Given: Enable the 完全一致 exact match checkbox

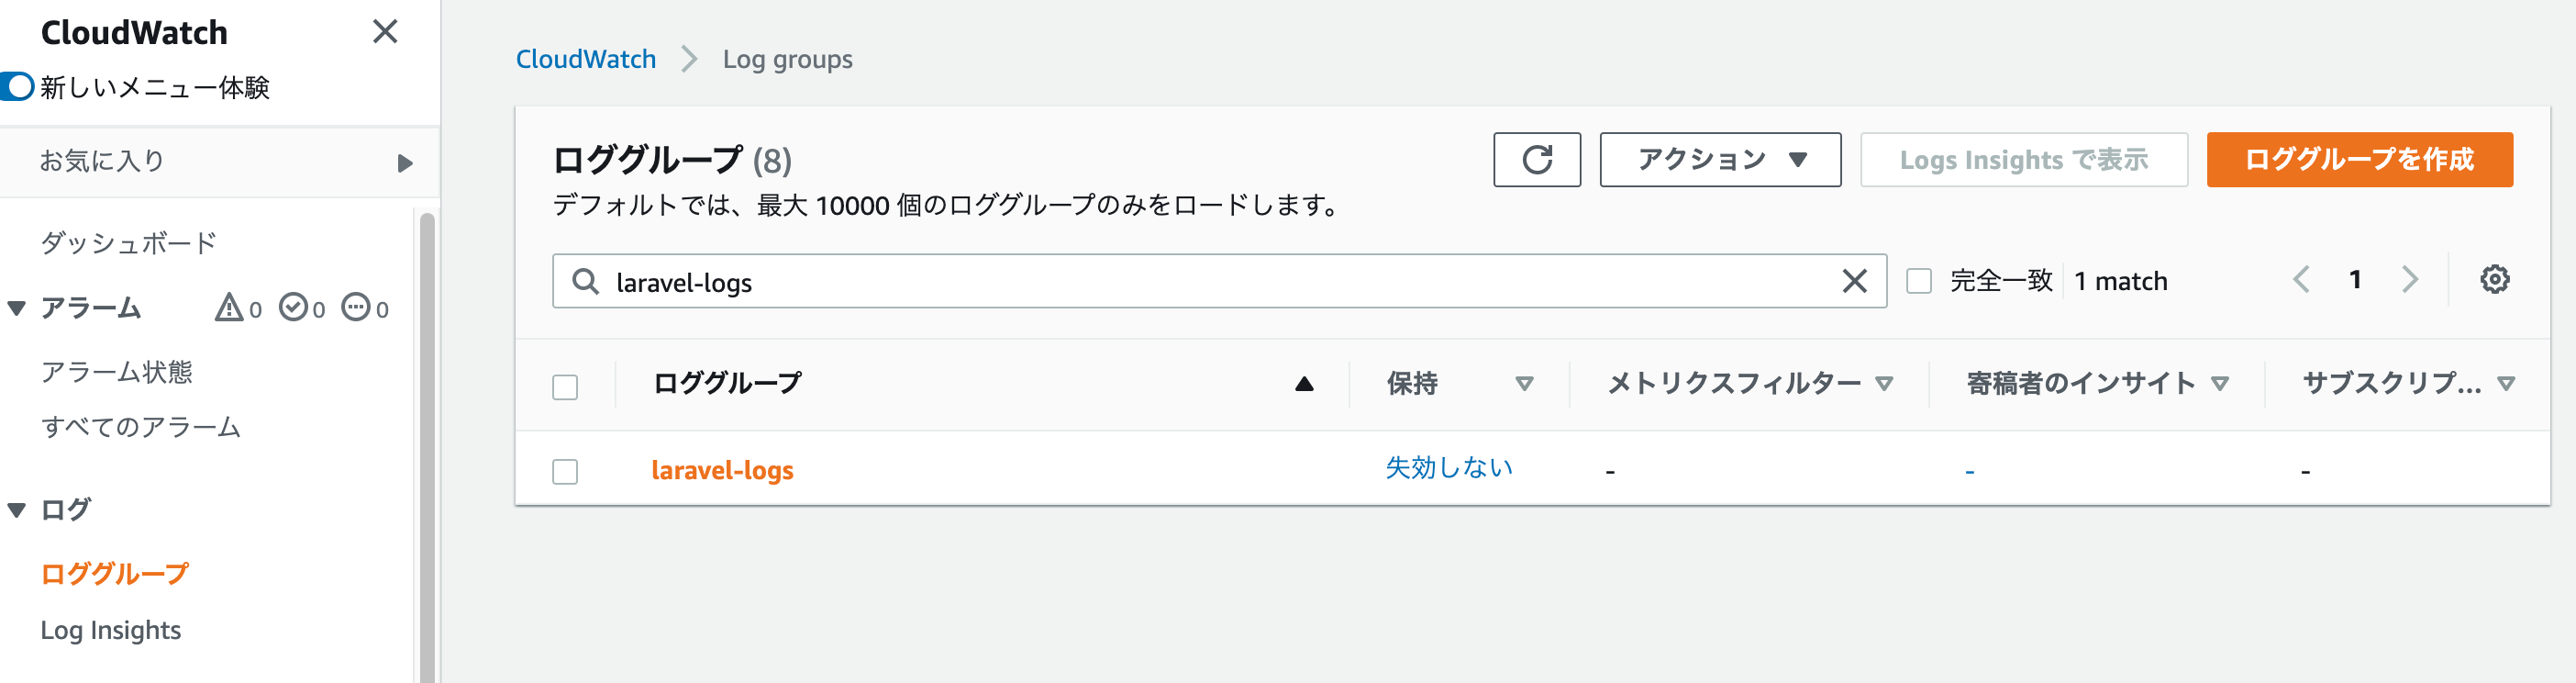Looking at the screenshot, I should [1919, 281].
